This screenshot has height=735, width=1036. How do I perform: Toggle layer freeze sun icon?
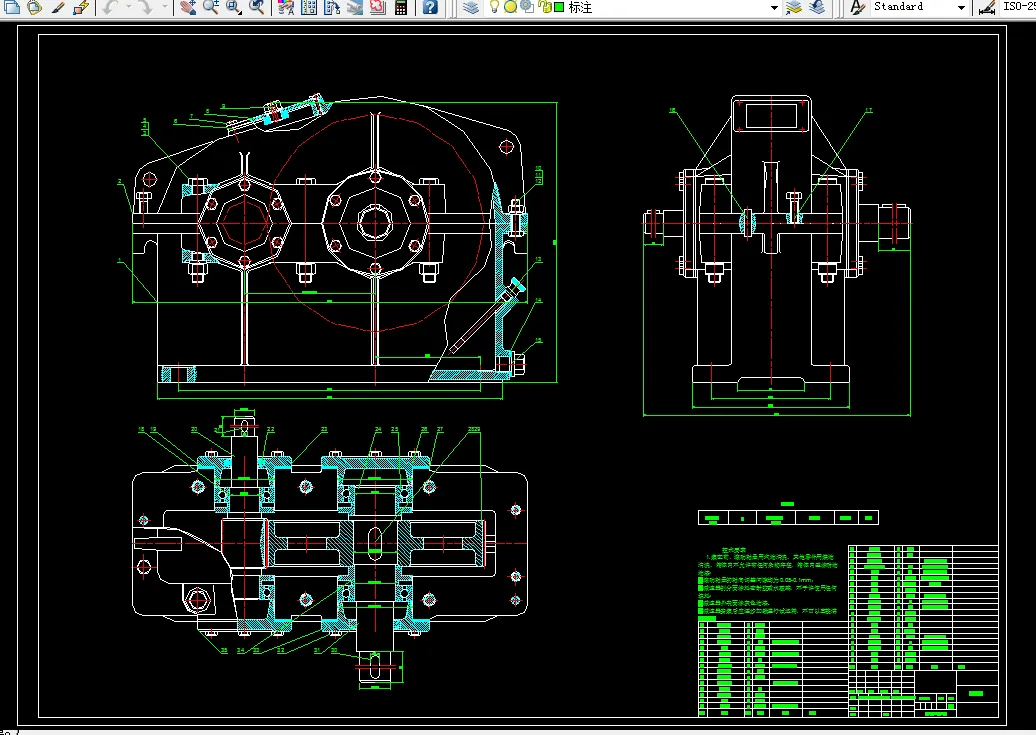pyautogui.click(x=510, y=7)
